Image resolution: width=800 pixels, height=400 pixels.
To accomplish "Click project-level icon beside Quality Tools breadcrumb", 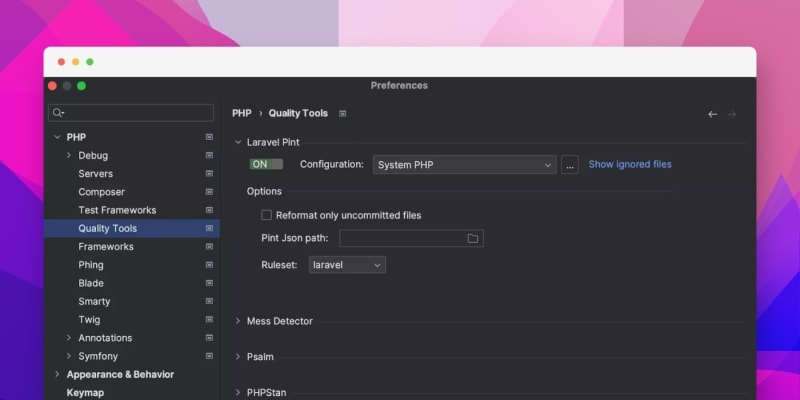I will pyautogui.click(x=343, y=114).
